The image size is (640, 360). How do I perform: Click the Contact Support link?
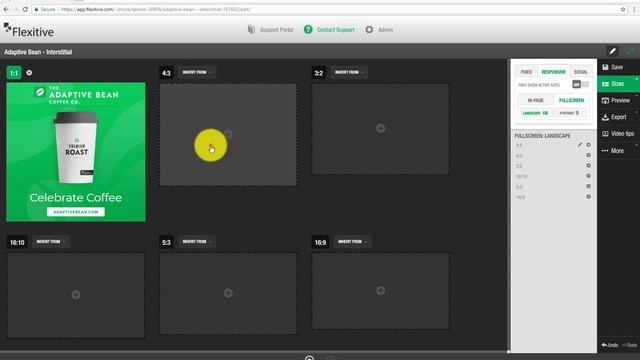tap(336, 30)
